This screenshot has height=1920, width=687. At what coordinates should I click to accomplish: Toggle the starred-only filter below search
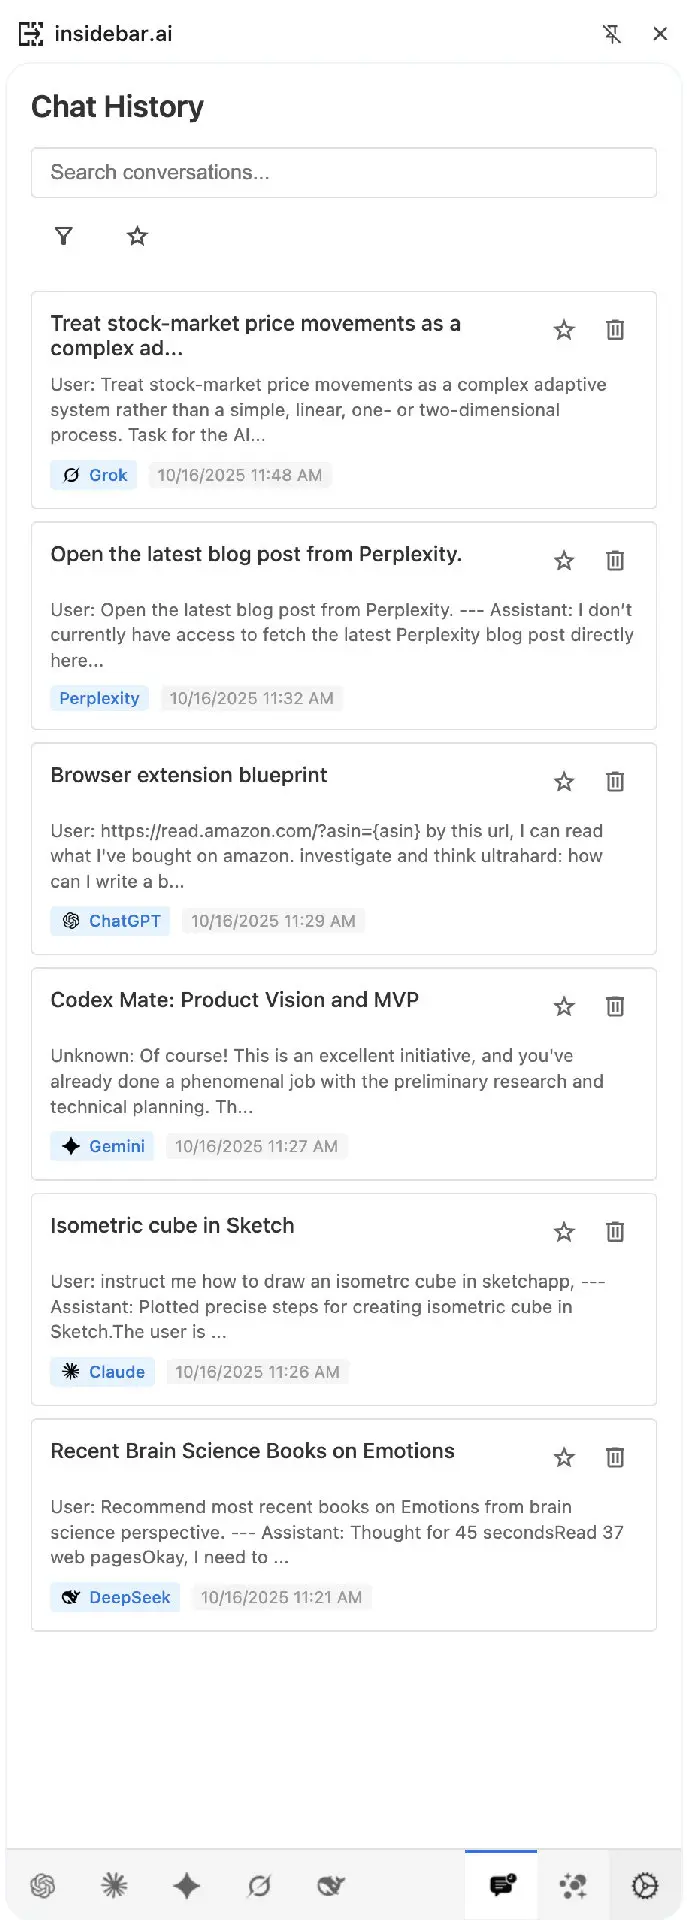point(137,236)
